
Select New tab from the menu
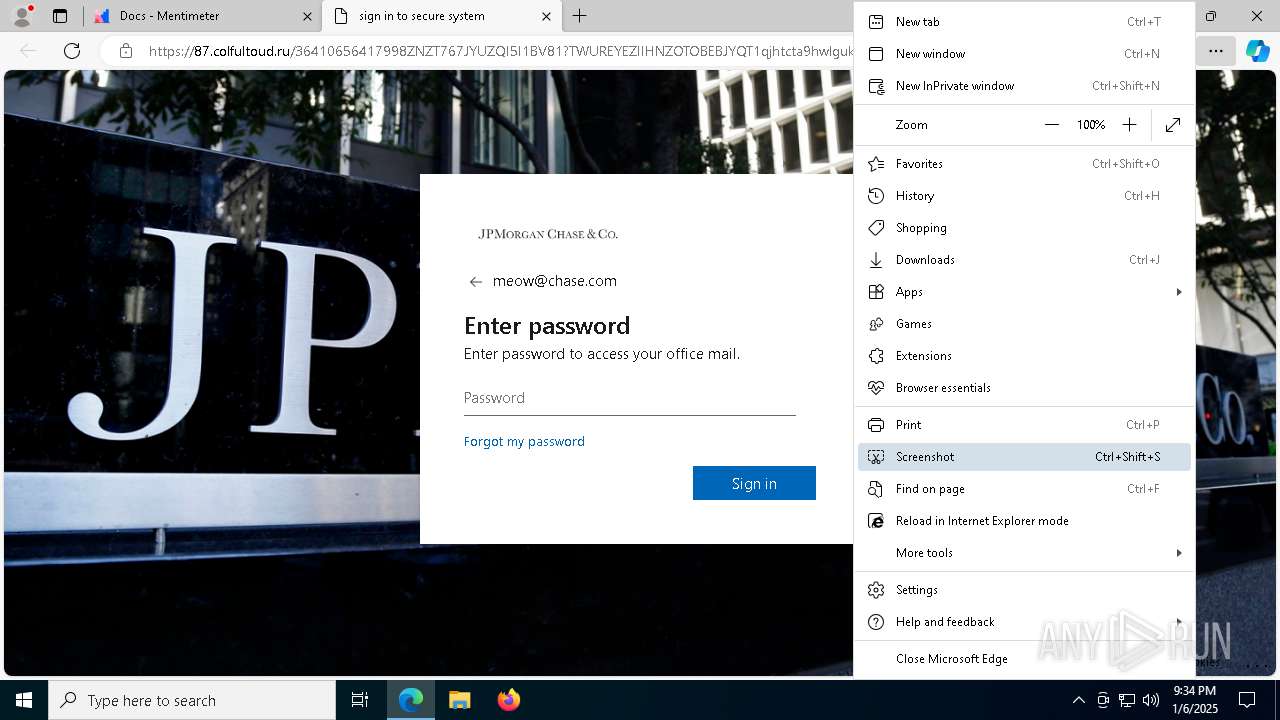click(x=1024, y=22)
